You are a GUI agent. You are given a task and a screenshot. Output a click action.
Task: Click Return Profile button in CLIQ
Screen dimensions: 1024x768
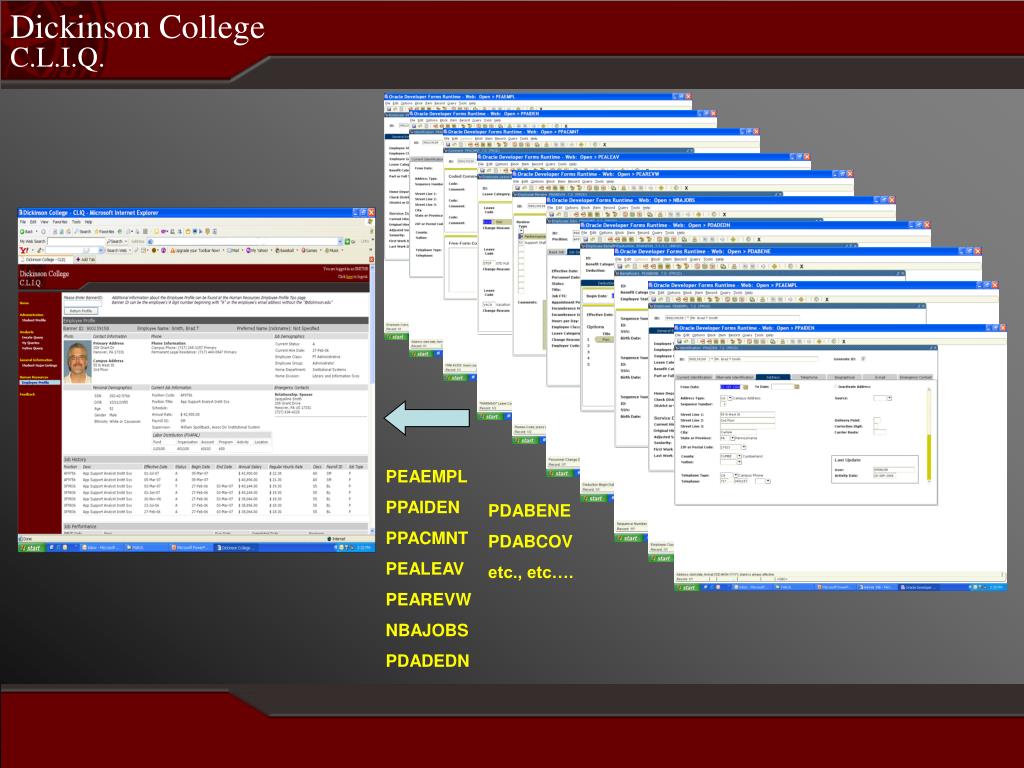point(81,311)
